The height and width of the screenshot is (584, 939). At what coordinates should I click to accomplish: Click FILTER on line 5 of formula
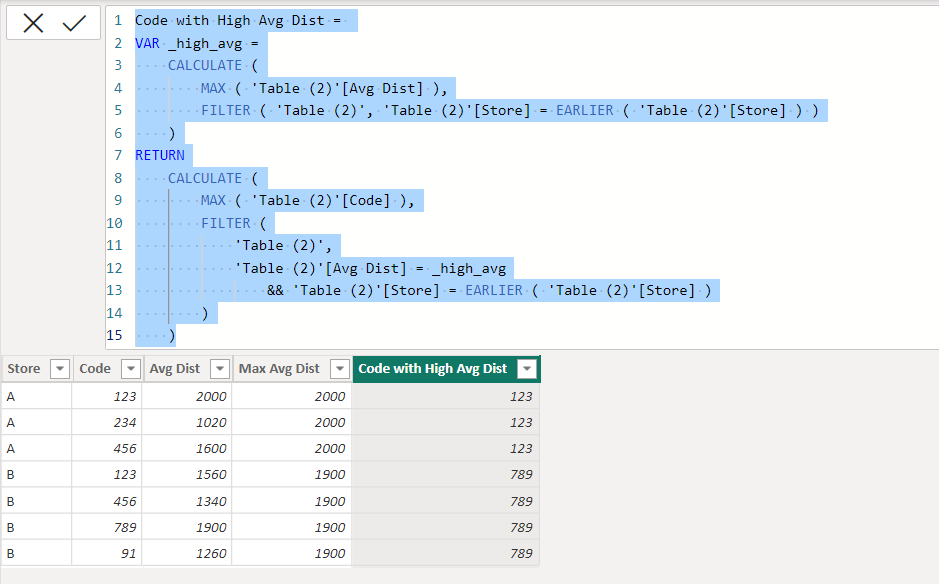pos(226,110)
